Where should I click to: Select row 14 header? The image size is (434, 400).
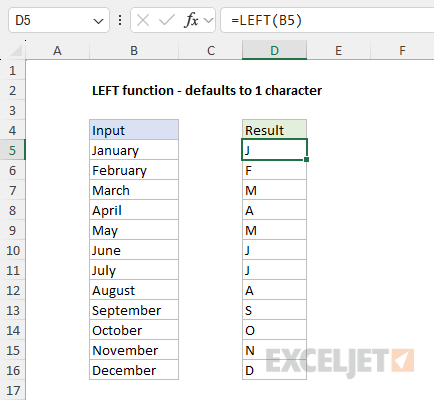click(x=13, y=330)
